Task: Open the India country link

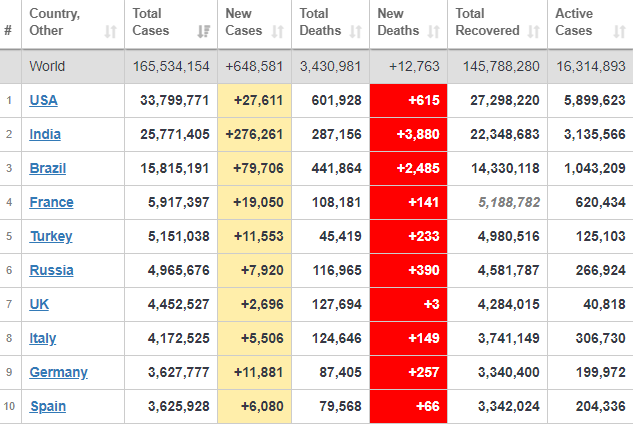Action: pos(45,134)
